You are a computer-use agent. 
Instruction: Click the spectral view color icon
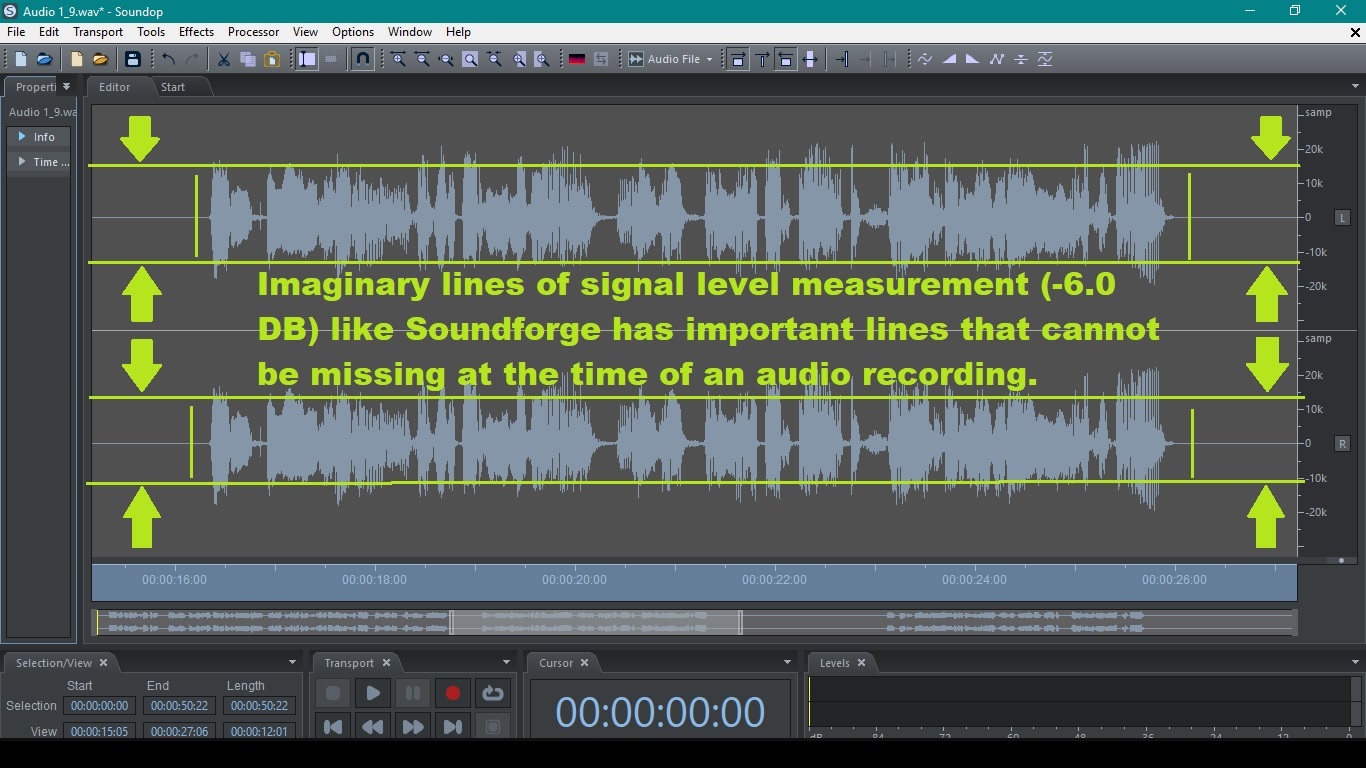click(577, 59)
